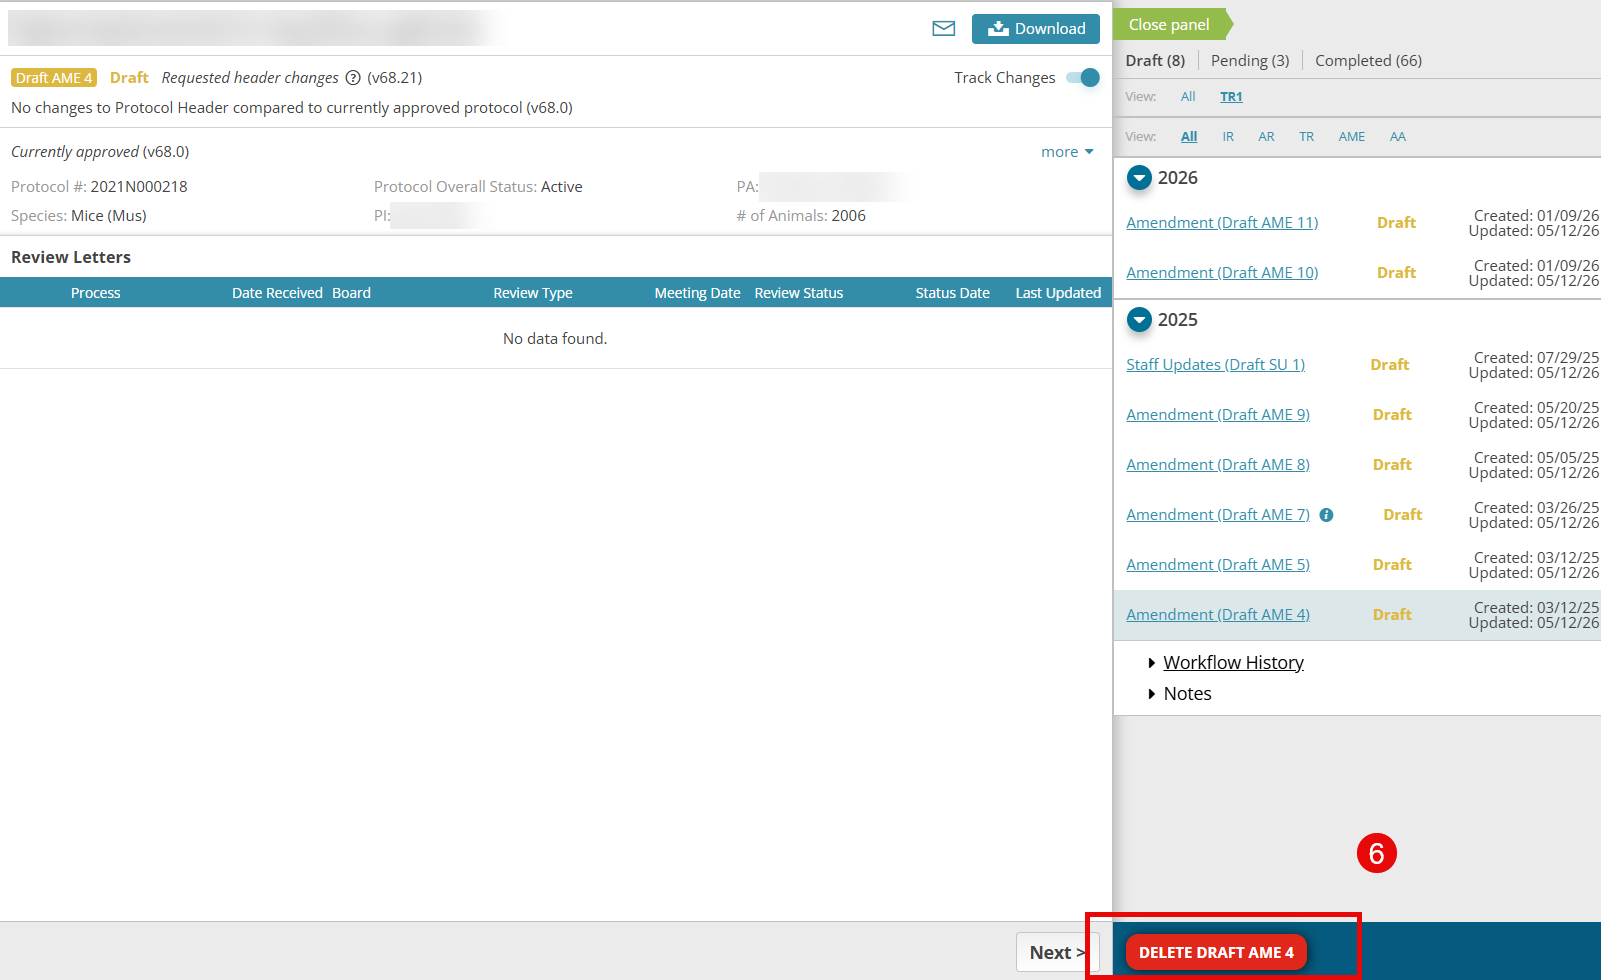This screenshot has height=980, width=1601.
Task: Close the side panel
Action: 1172,25
